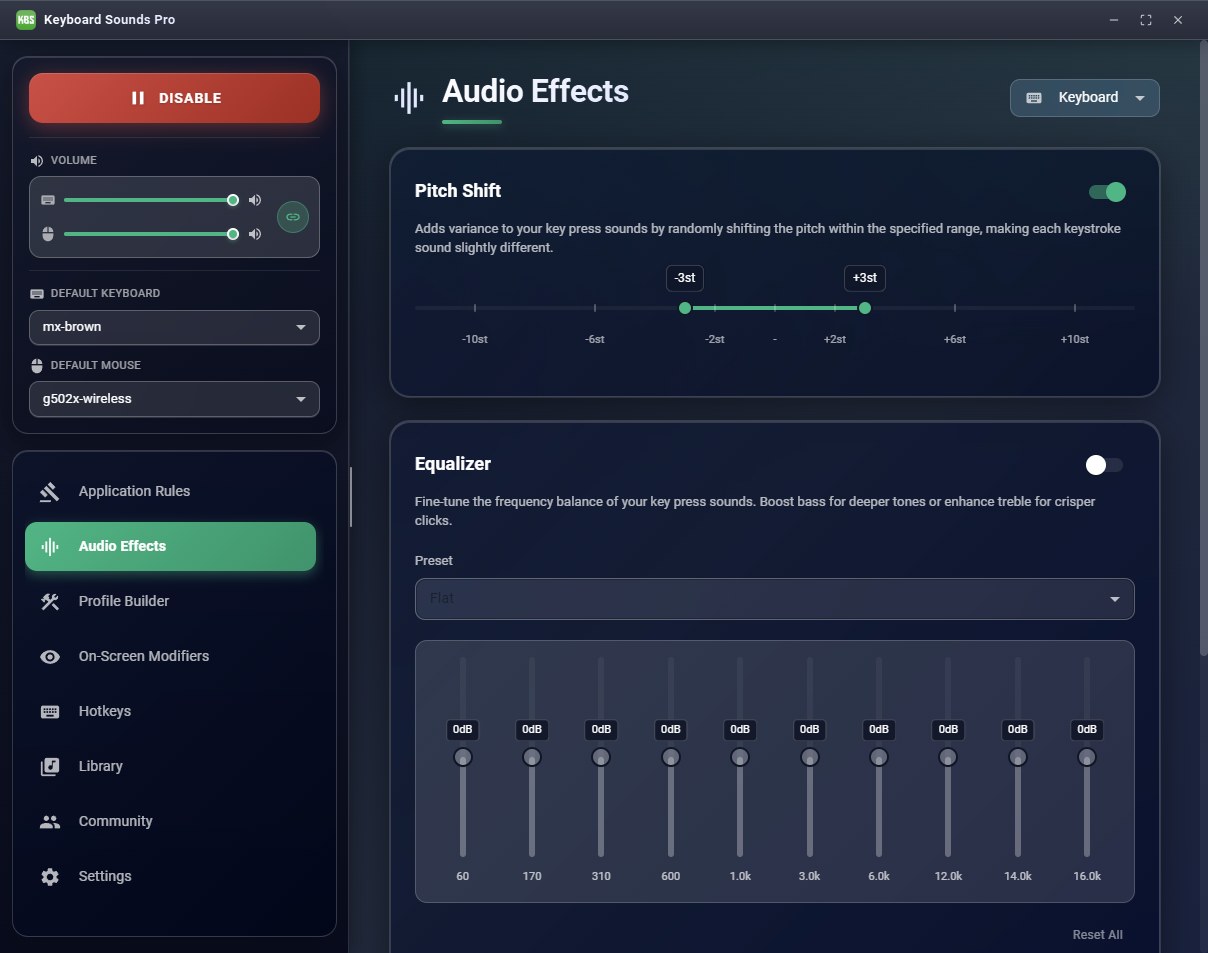The width and height of the screenshot is (1208, 953).
Task: Open the Keyboard device selector dropdown
Action: pos(1085,98)
